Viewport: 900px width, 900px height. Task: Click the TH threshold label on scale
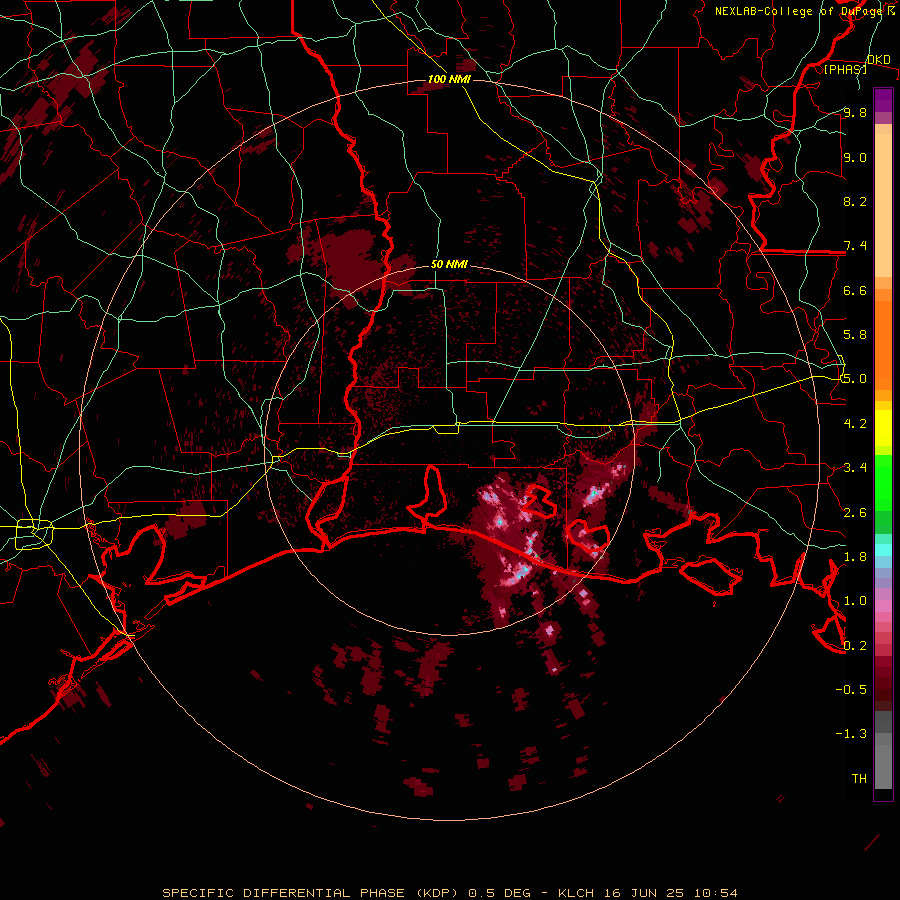coord(859,778)
